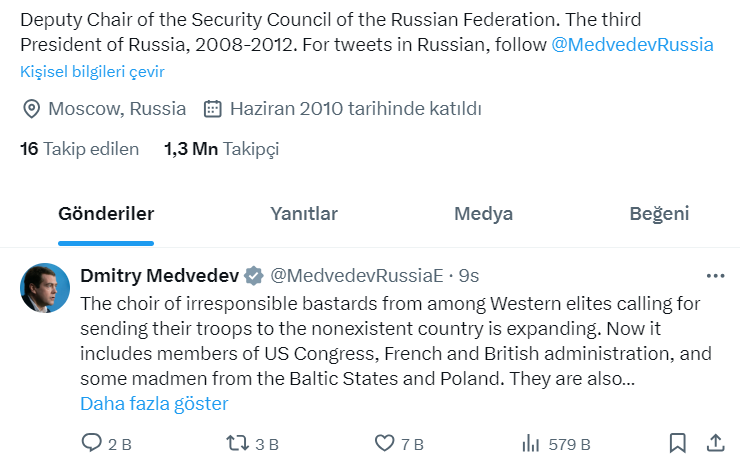
Task: Open the 16 Takip edilen list
Action: (79, 149)
